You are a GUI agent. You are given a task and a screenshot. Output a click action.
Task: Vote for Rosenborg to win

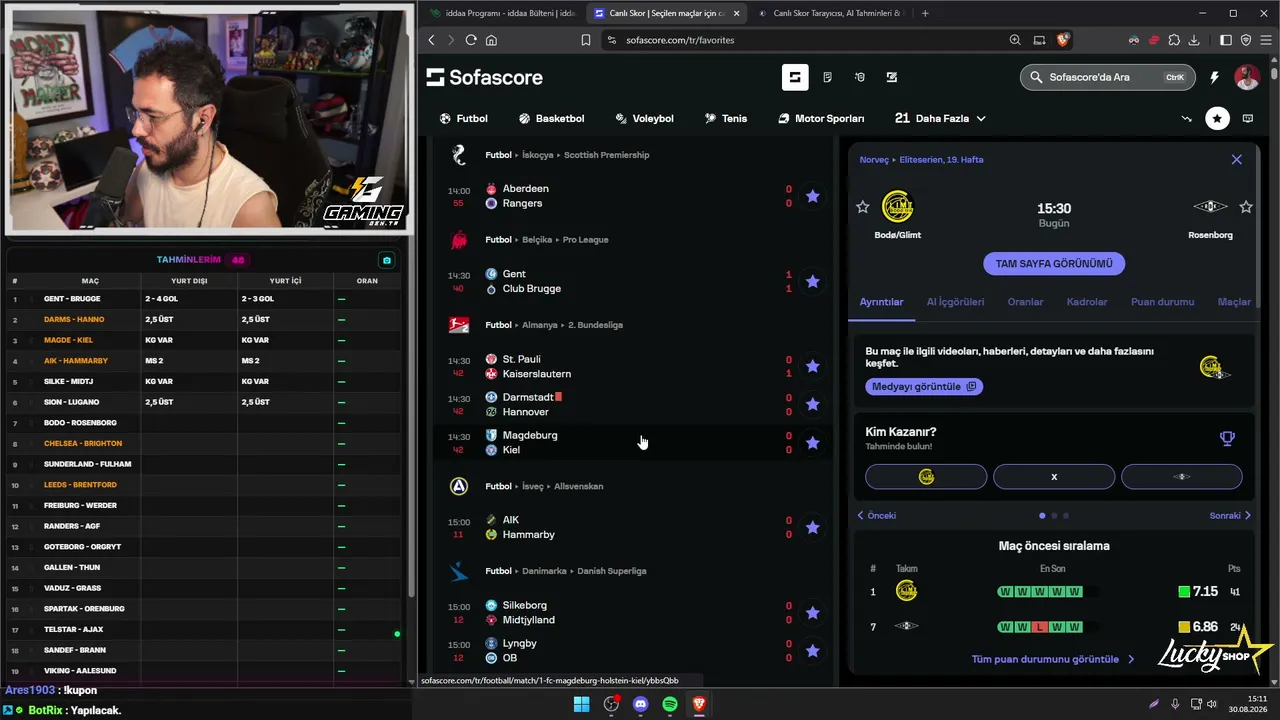pyautogui.click(x=1182, y=477)
